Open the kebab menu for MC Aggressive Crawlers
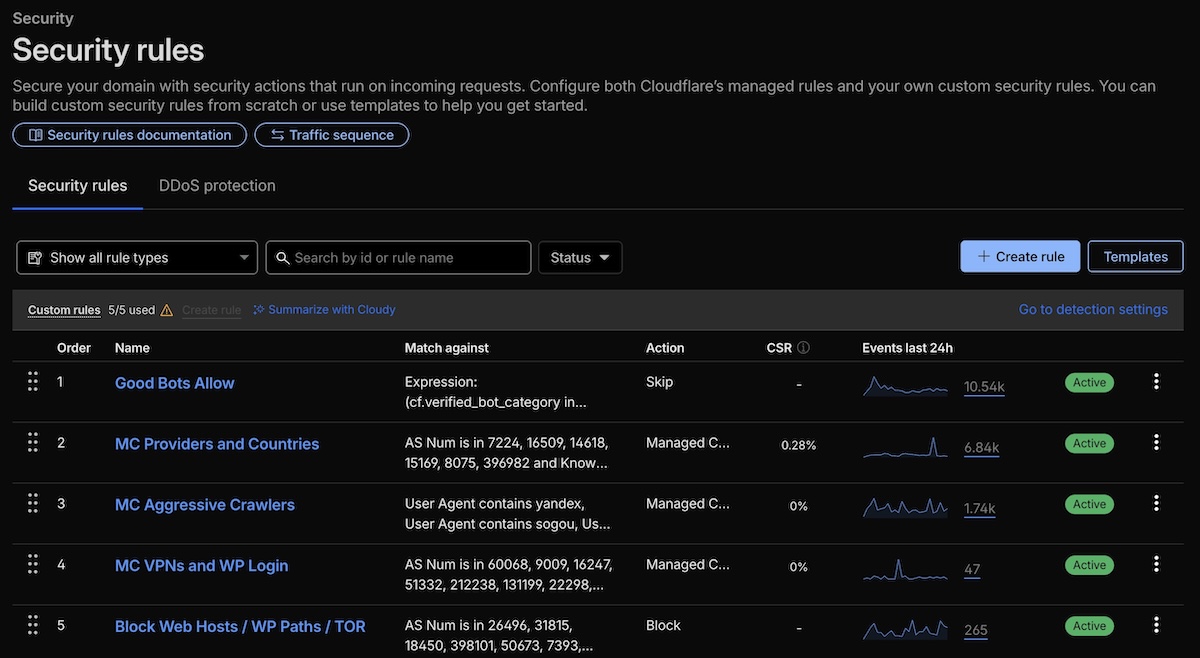 tap(1156, 503)
